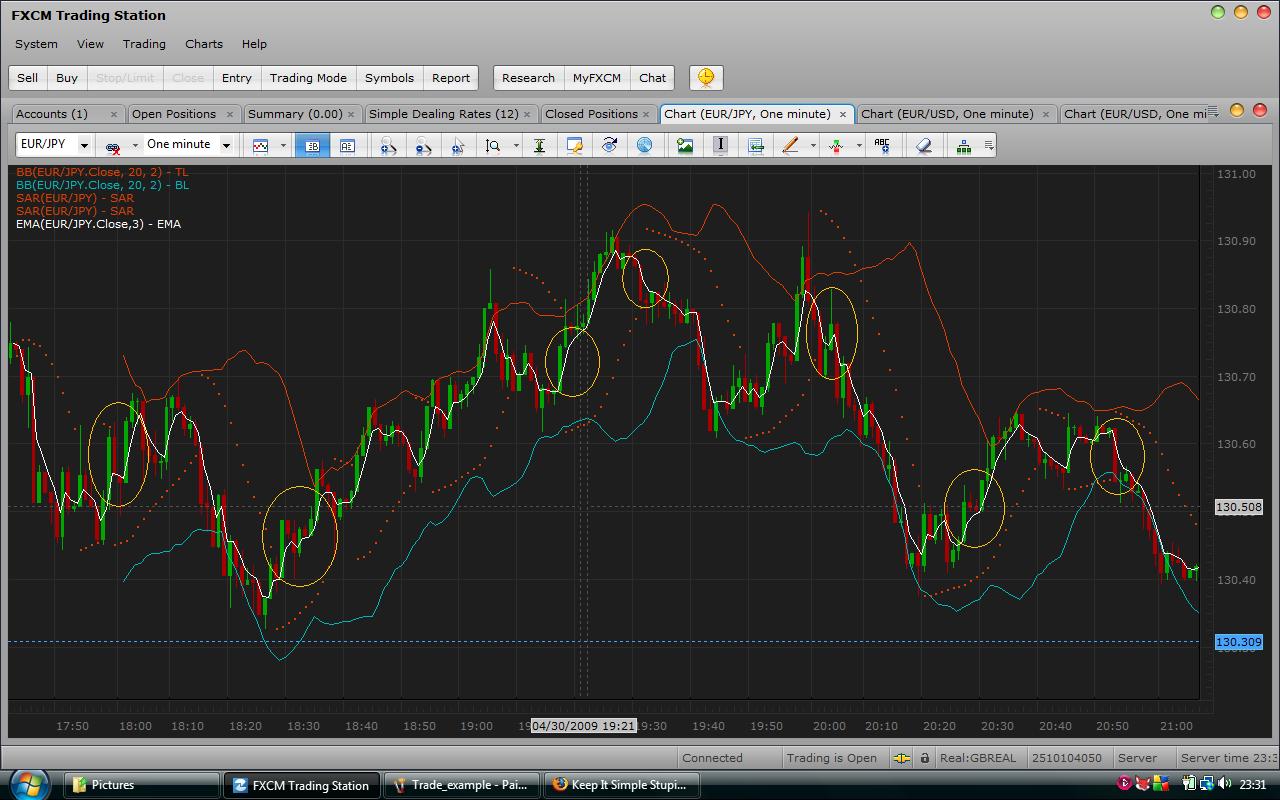Open the Charts menu

click(x=204, y=44)
